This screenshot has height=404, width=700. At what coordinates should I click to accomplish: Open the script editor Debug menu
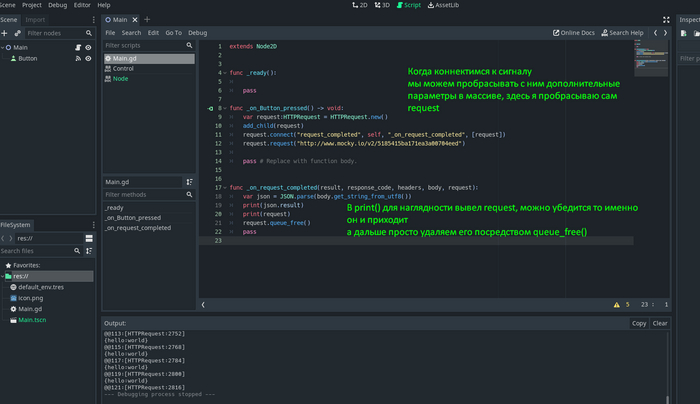point(198,33)
